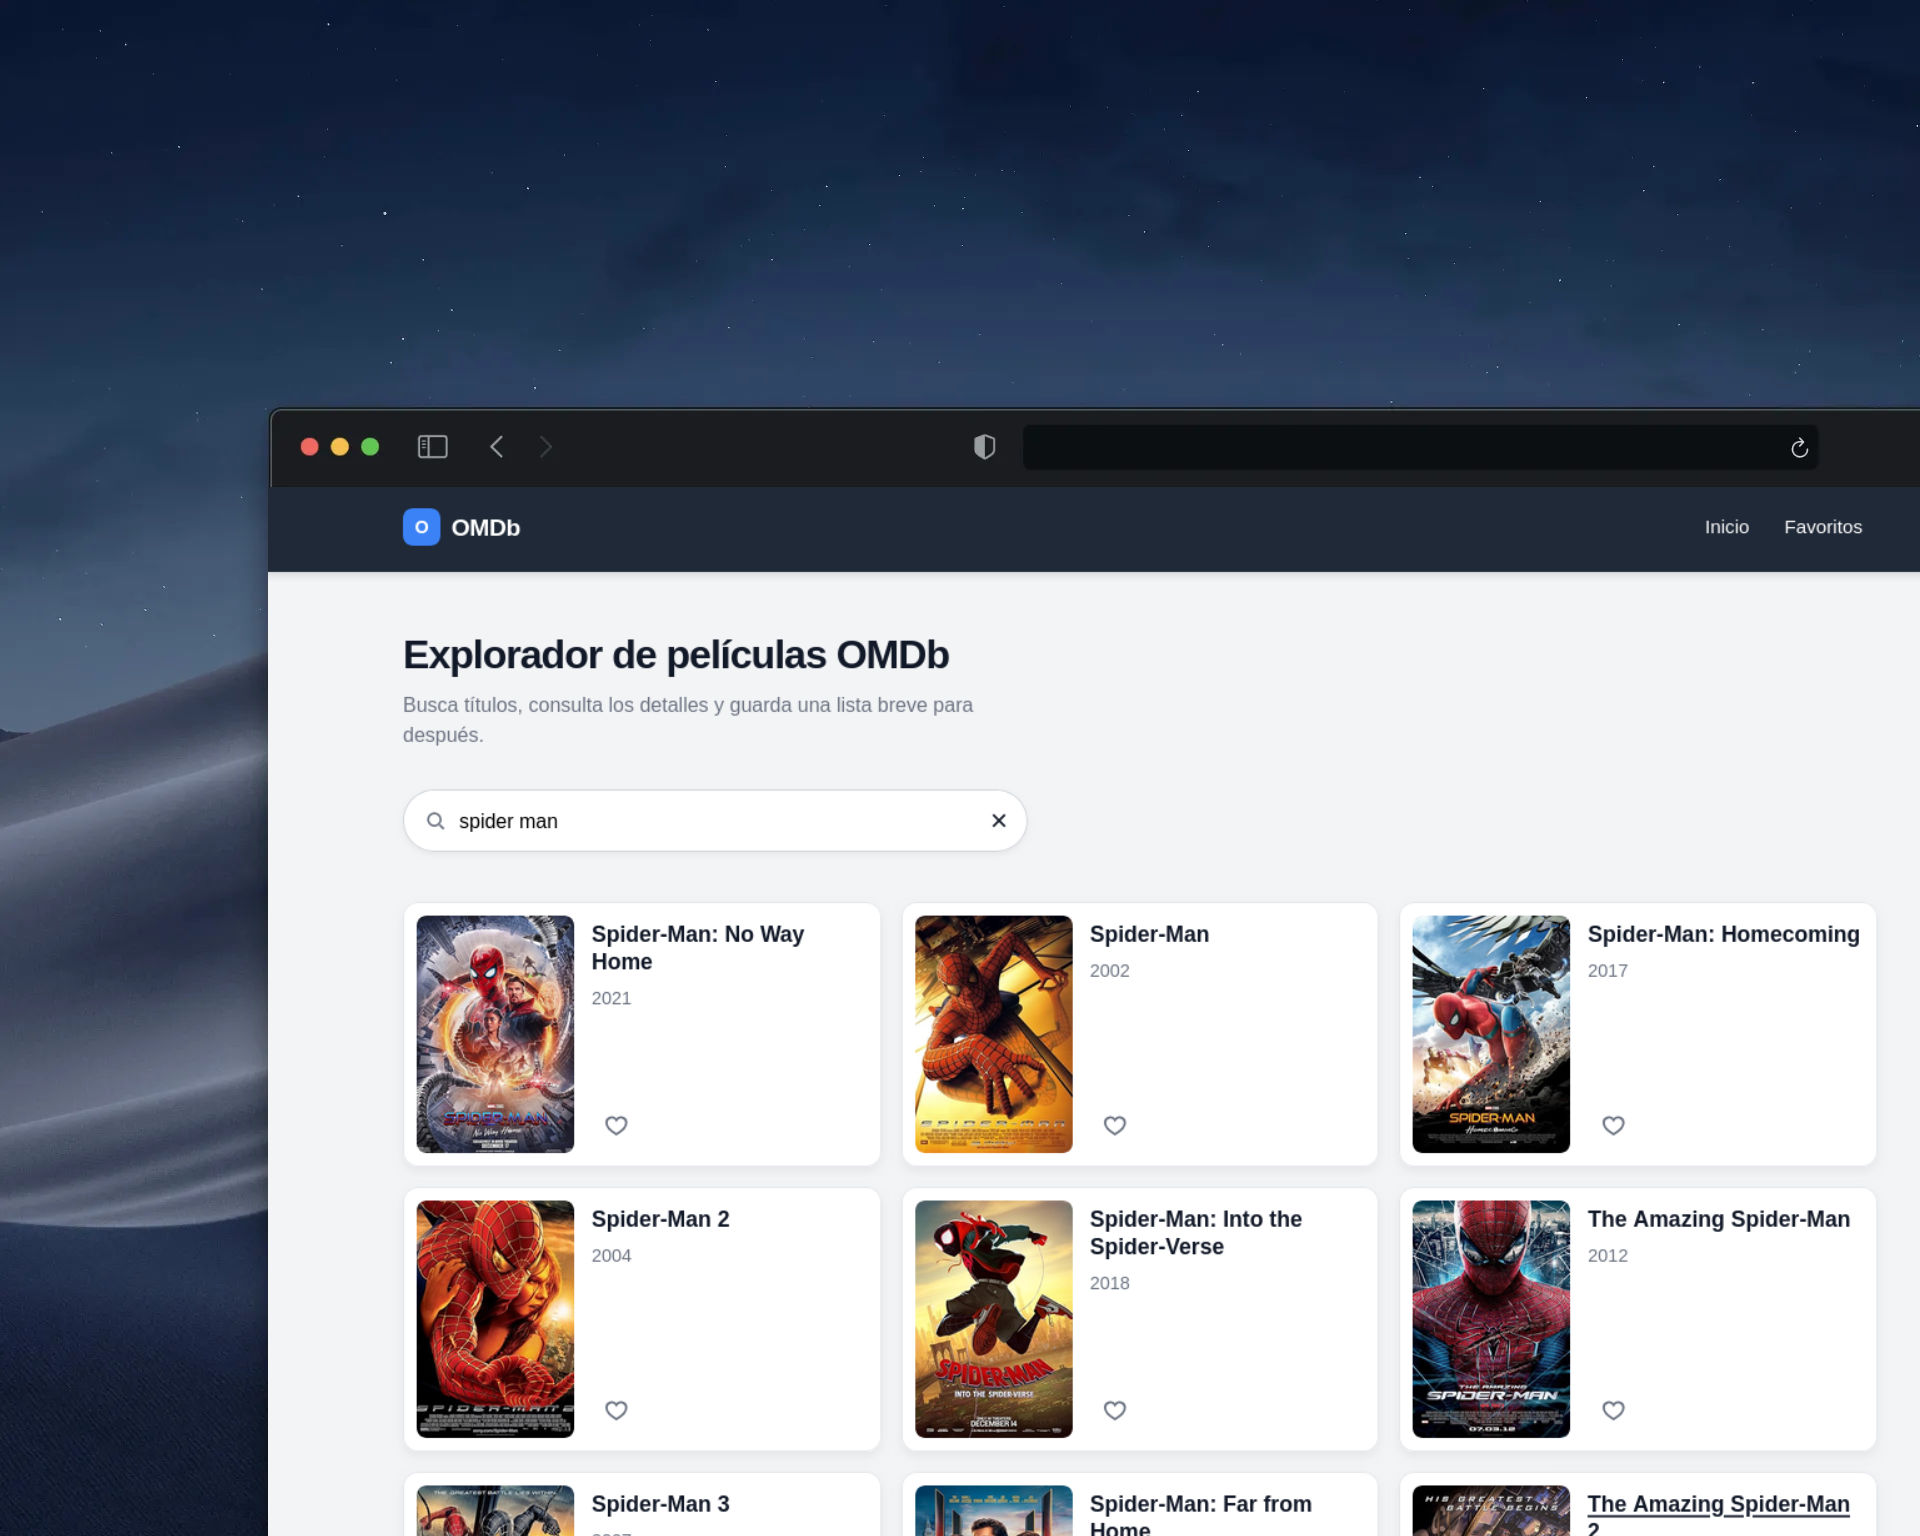
Task: Click the magnifier icon in search box
Action: pyautogui.click(x=435, y=821)
